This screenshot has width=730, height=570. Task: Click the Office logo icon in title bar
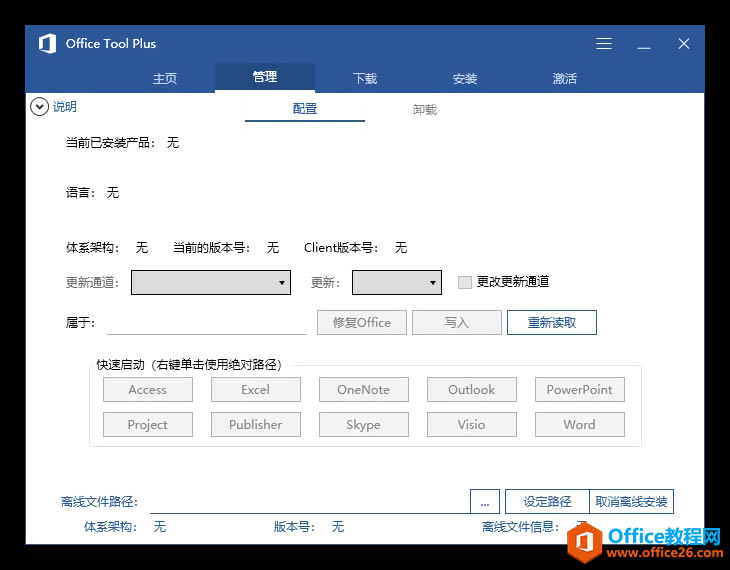(x=47, y=44)
